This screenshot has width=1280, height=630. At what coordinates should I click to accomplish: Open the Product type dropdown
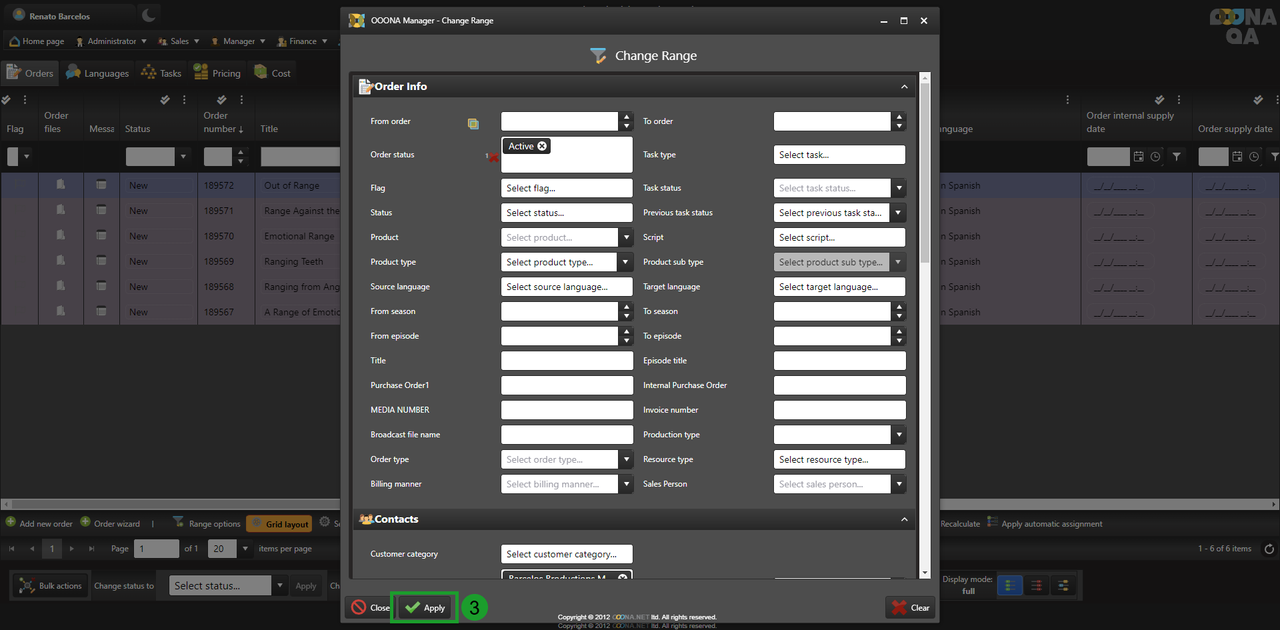[626, 262]
